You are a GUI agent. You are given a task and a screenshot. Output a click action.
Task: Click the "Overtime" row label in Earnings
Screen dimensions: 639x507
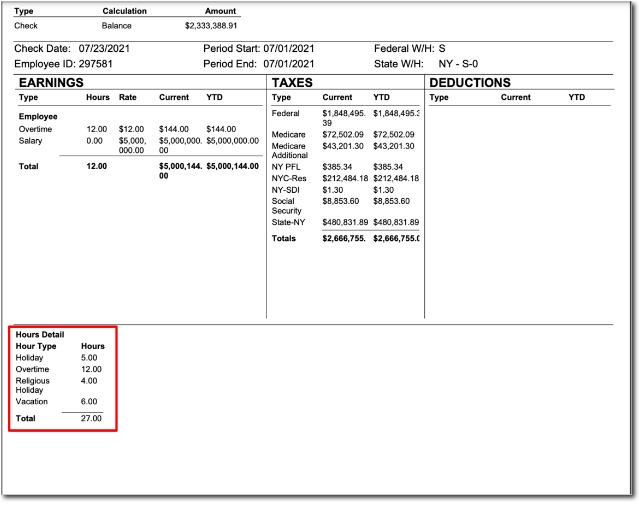(35, 129)
